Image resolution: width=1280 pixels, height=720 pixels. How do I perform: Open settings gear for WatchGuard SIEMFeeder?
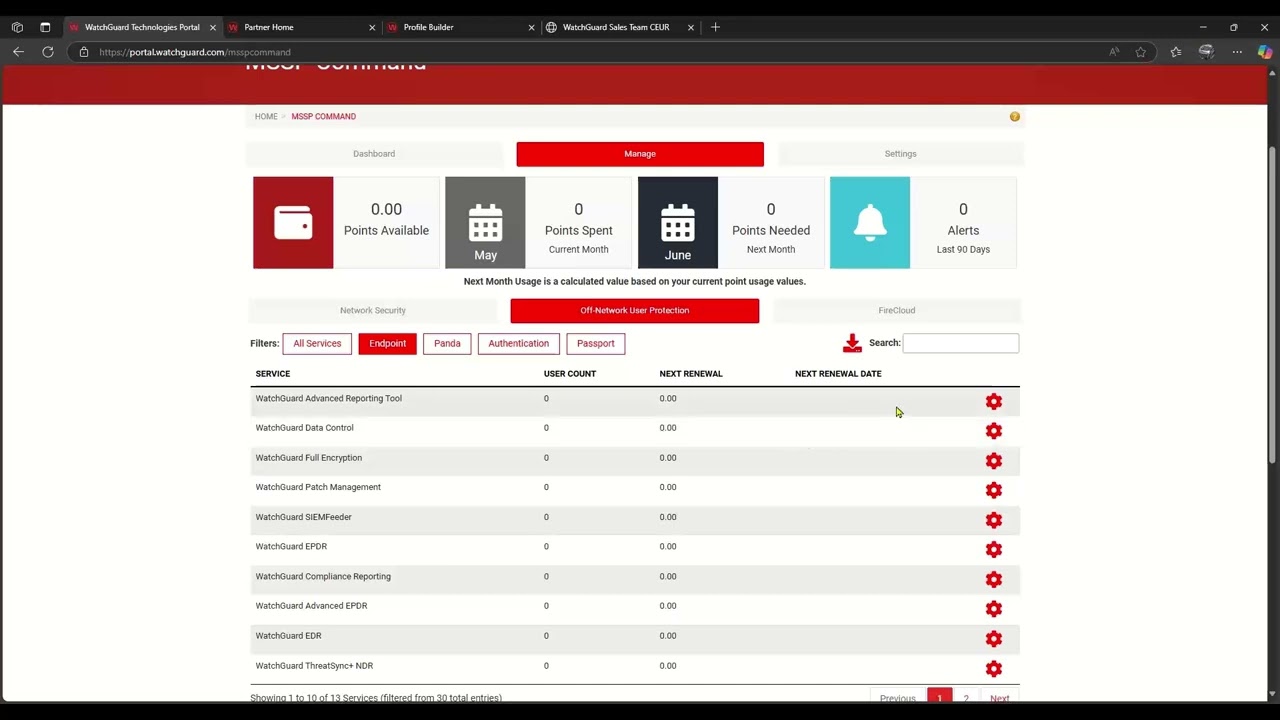click(993, 520)
